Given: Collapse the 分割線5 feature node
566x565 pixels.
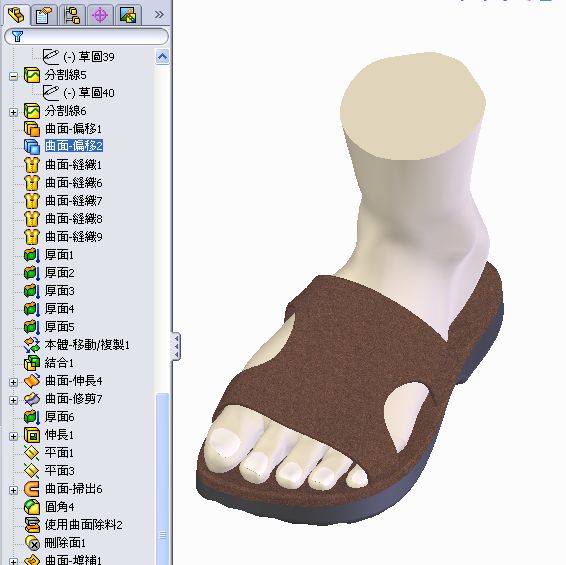Looking at the screenshot, I should [13, 76].
